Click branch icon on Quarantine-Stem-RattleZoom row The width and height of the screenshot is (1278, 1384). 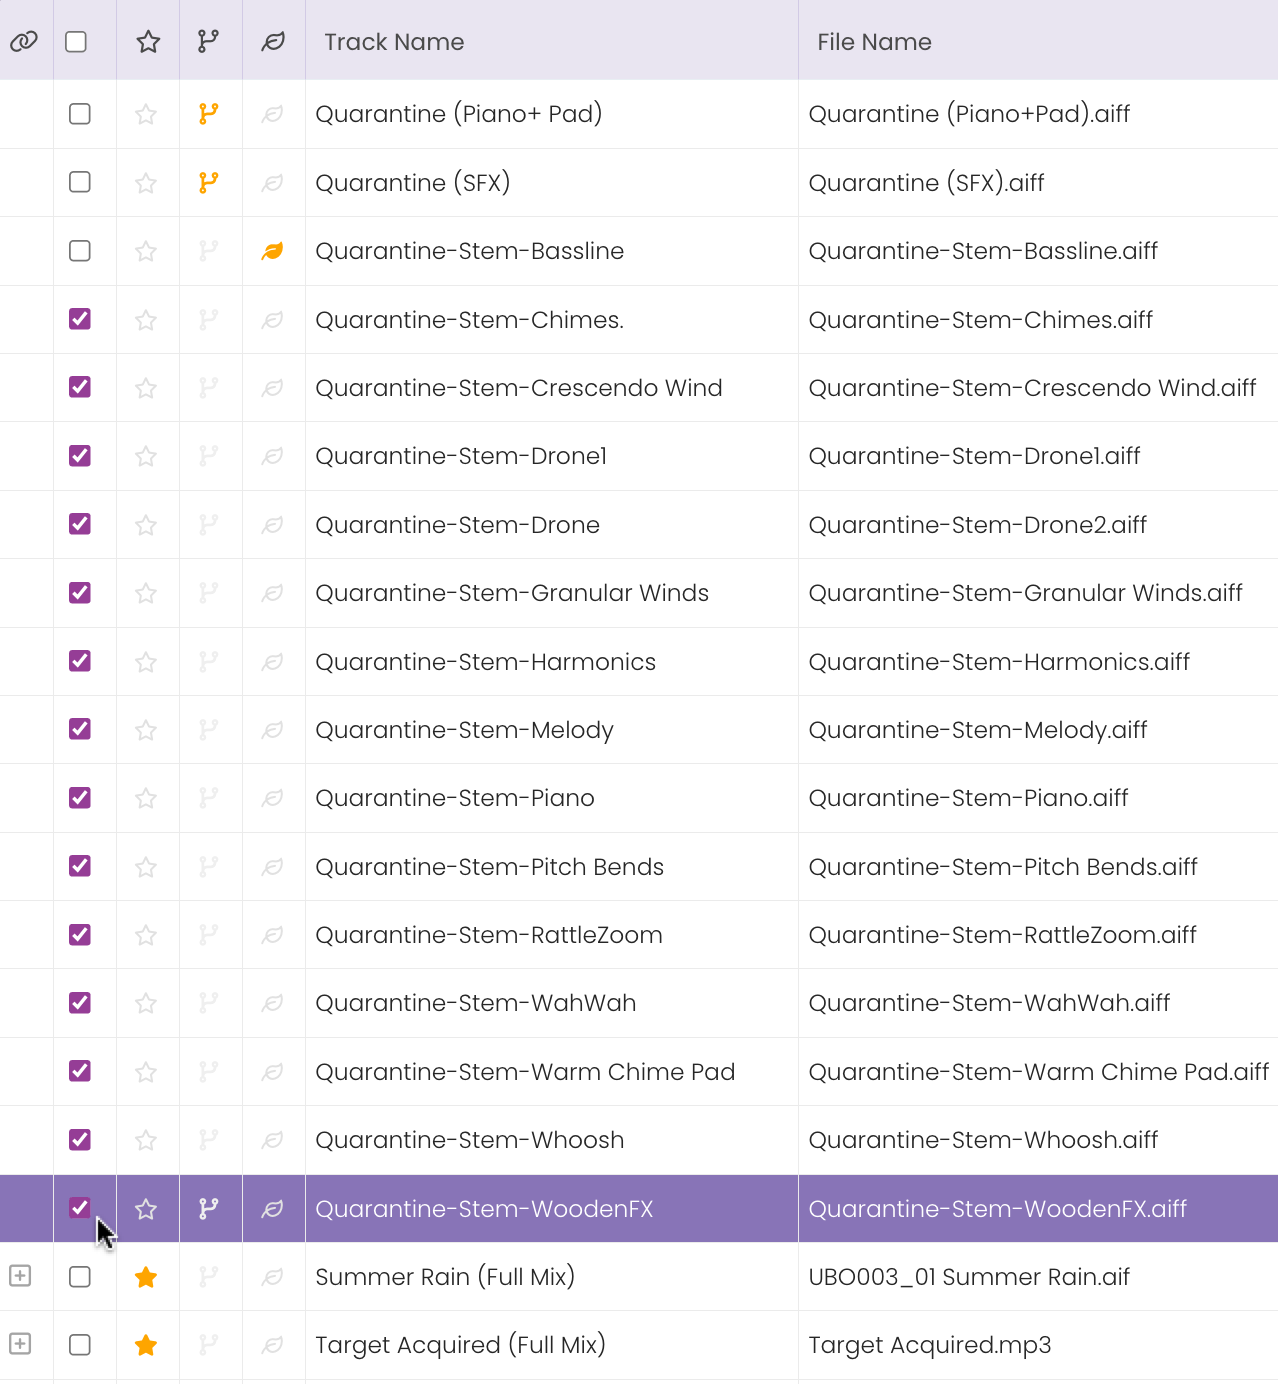click(x=208, y=935)
